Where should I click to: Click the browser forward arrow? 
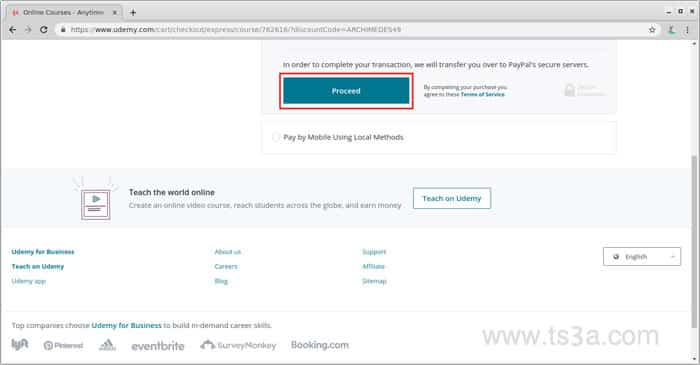pos(28,29)
